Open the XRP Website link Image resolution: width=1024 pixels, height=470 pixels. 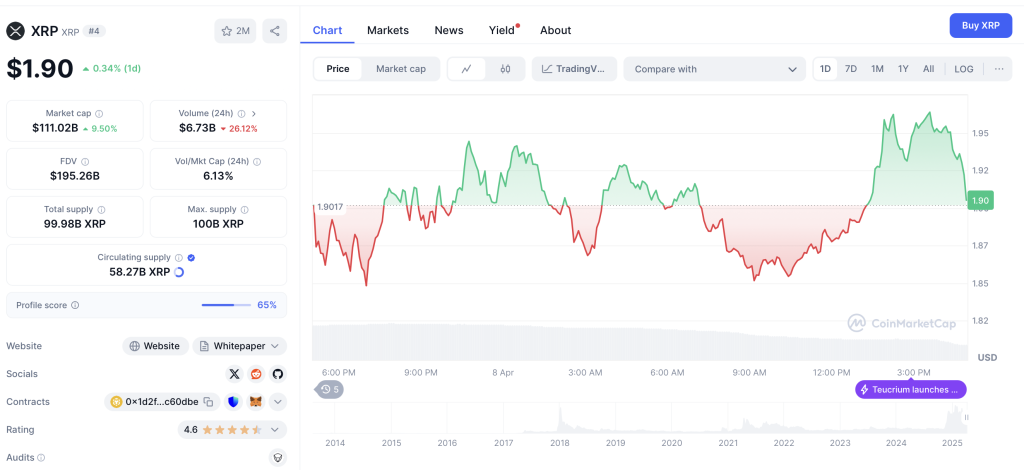click(x=155, y=346)
